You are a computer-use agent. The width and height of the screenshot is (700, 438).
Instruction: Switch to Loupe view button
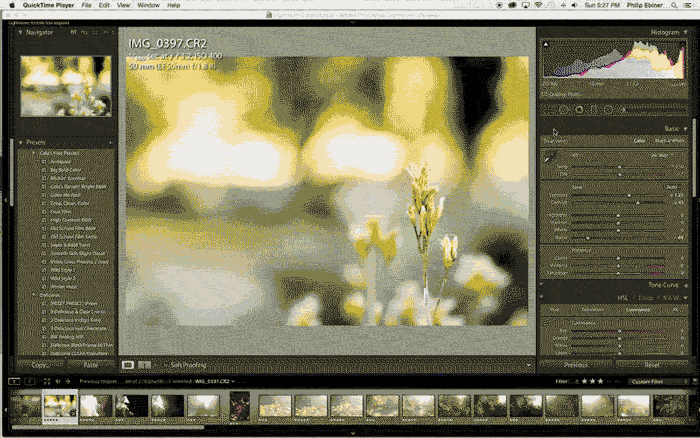pyautogui.click(x=128, y=365)
